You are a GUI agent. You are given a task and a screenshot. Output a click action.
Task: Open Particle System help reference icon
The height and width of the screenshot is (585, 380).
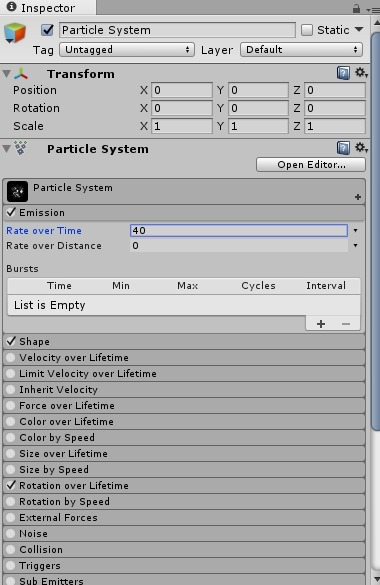point(343,148)
